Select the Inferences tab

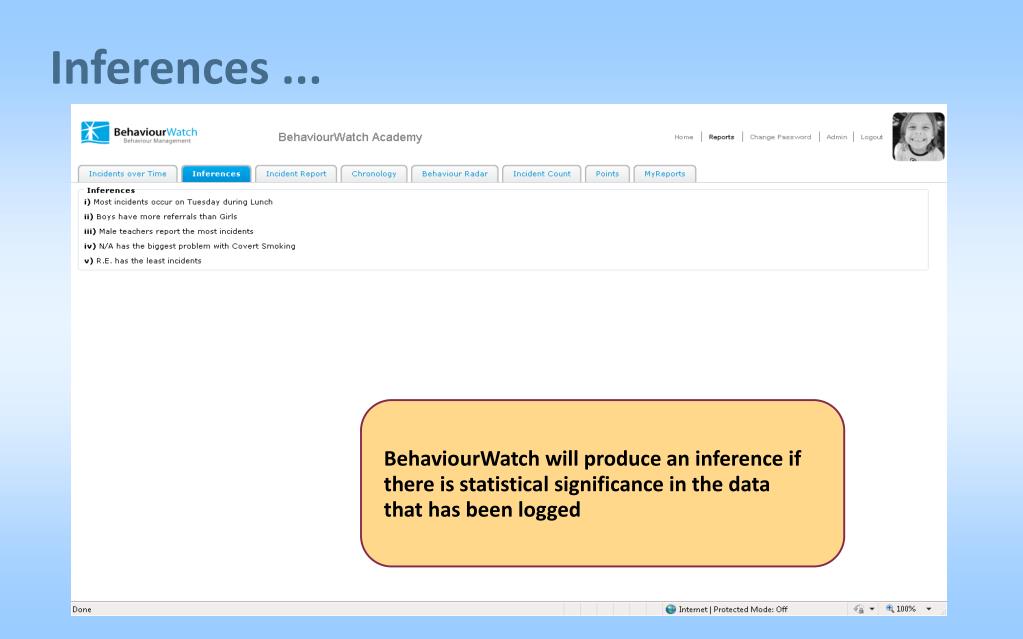click(x=216, y=174)
